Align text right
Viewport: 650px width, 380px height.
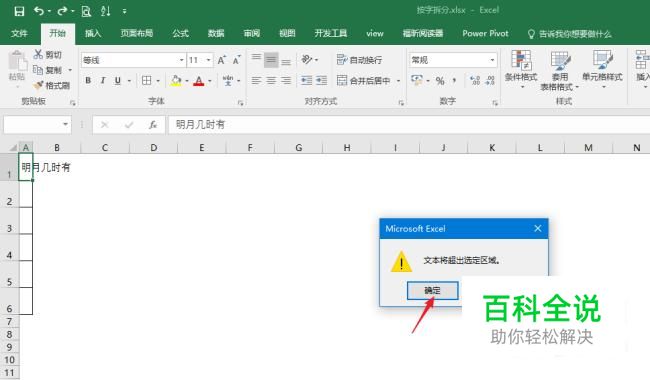click(286, 80)
